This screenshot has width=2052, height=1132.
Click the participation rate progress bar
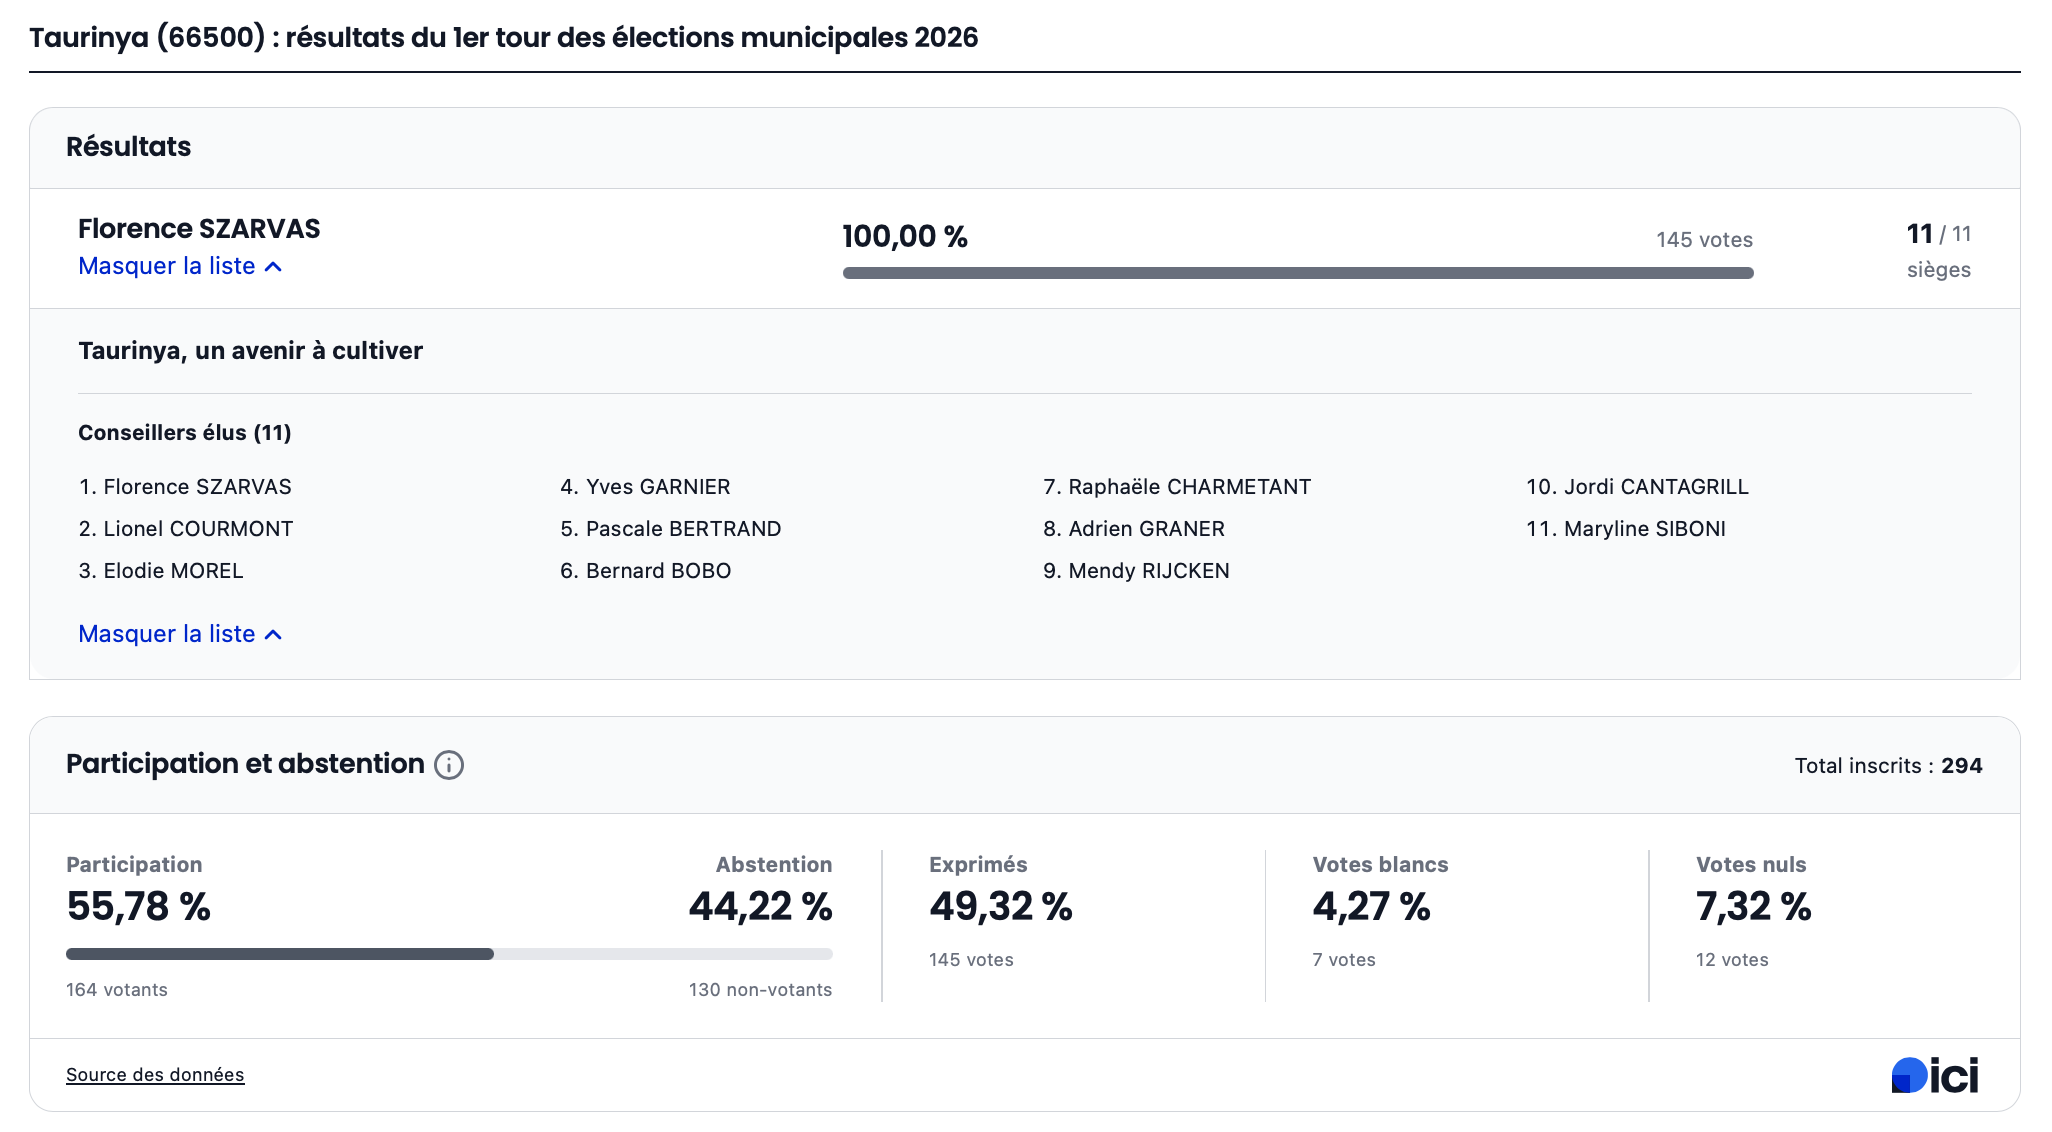coord(449,954)
